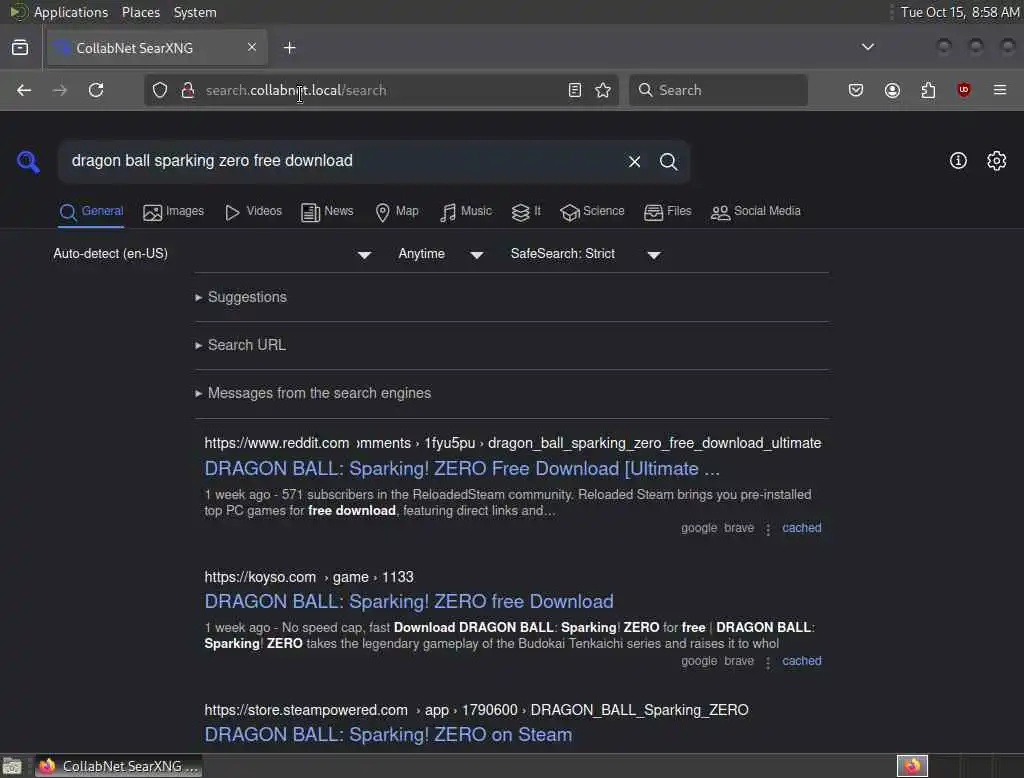Screen dimensions: 1024x778
Task: Open the About info icon
Action: [958, 161]
